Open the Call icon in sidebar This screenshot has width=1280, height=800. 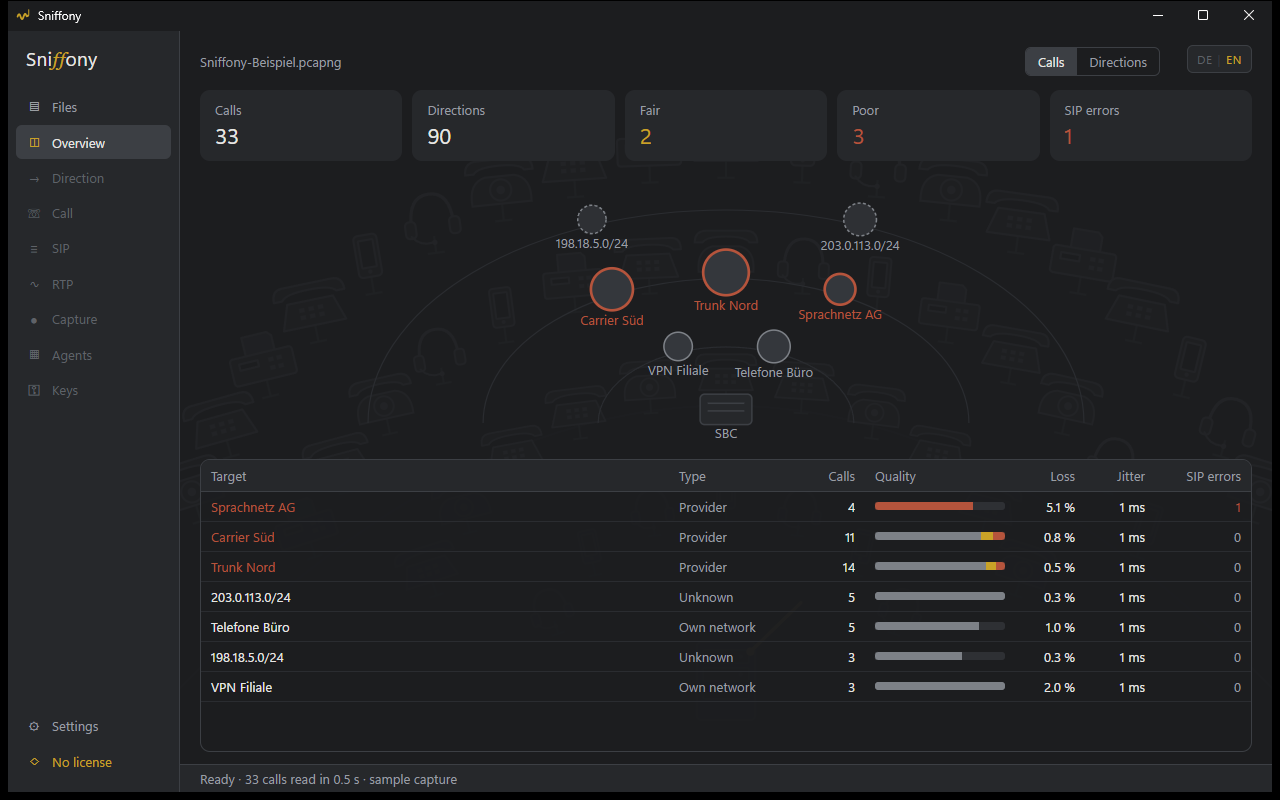tap(34, 214)
